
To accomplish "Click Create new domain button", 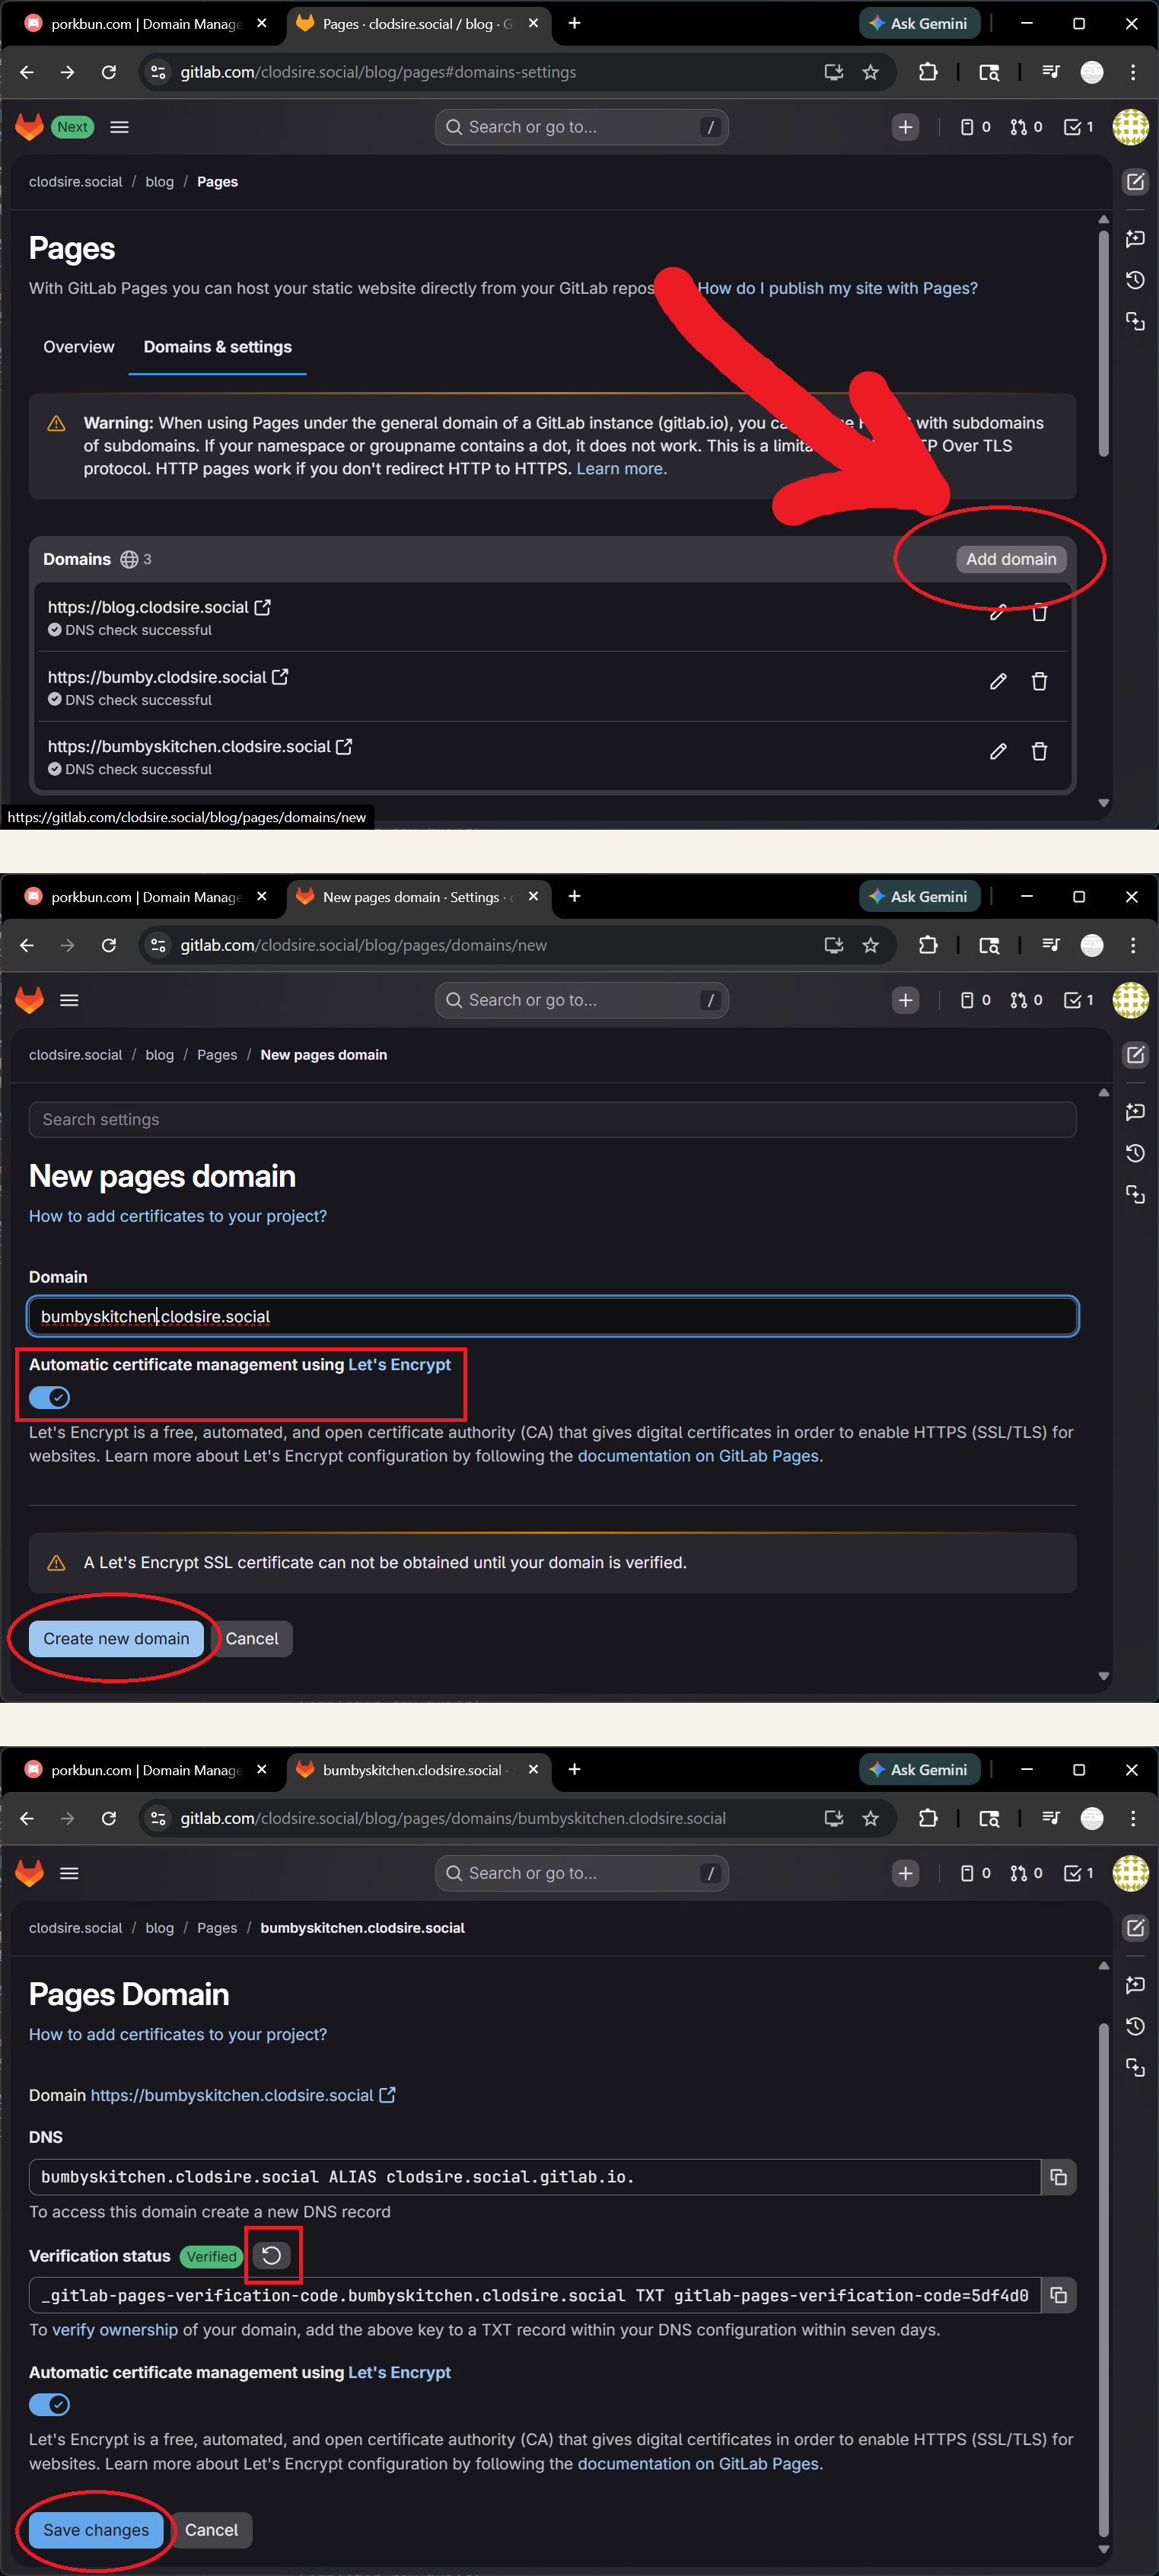I will click(x=116, y=1638).
